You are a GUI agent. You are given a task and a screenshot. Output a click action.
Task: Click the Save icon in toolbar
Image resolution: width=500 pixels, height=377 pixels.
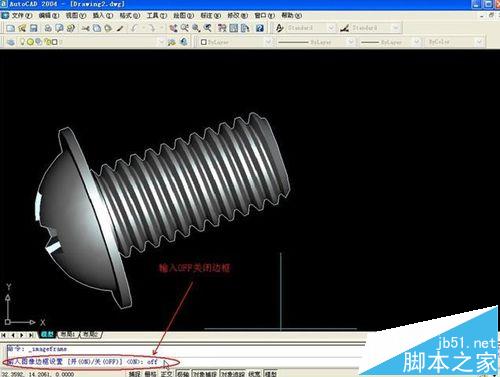[x=34, y=28]
